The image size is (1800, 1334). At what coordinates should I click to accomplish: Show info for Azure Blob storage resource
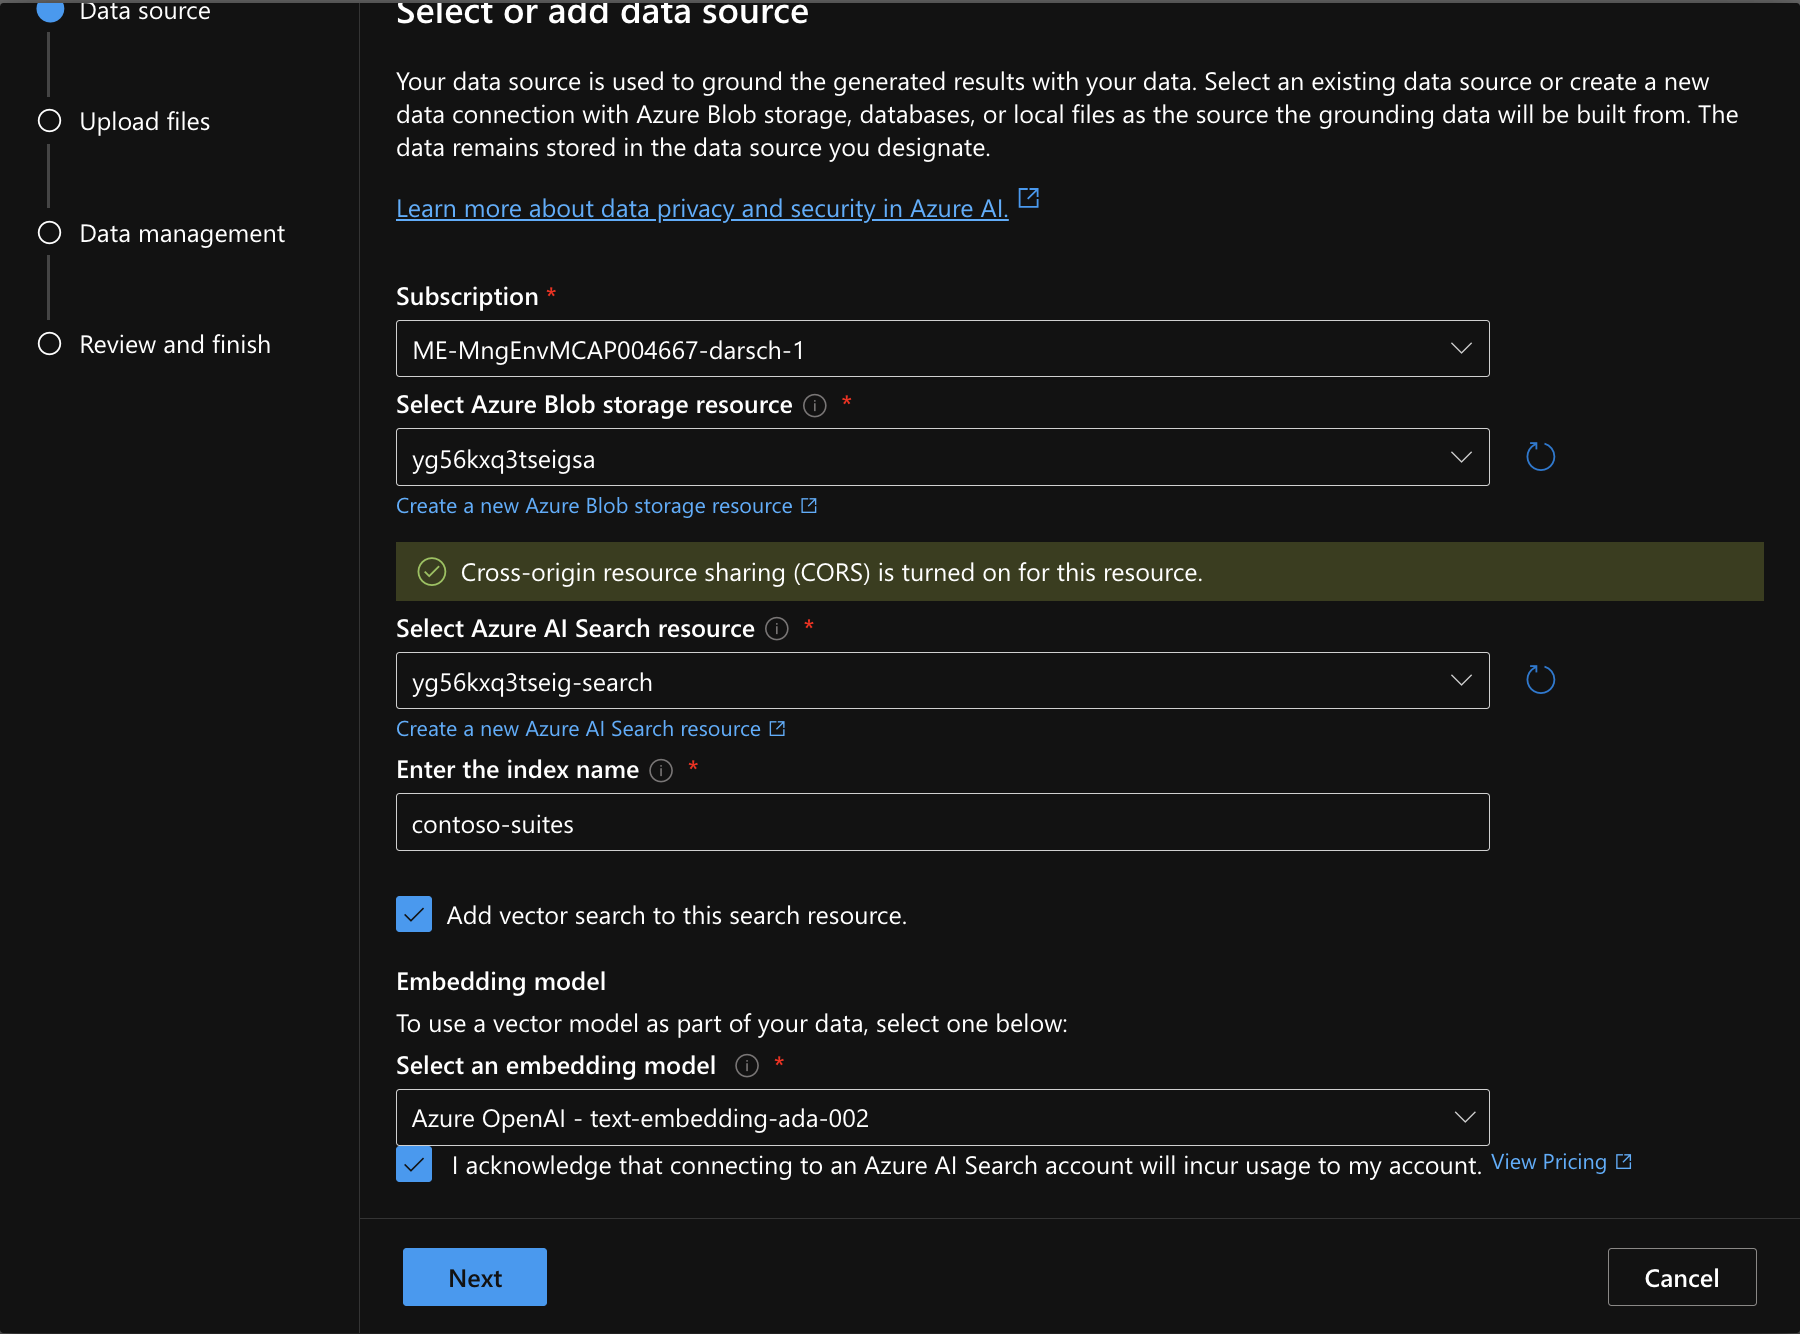(x=815, y=405)
